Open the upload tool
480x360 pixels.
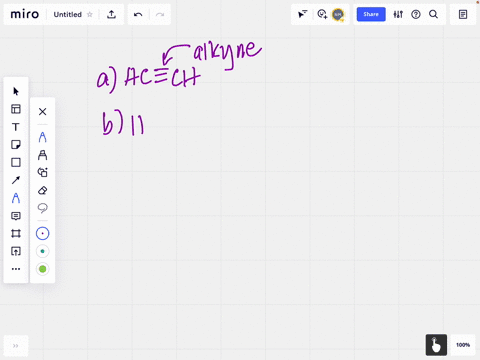click(x=16, y=251)
